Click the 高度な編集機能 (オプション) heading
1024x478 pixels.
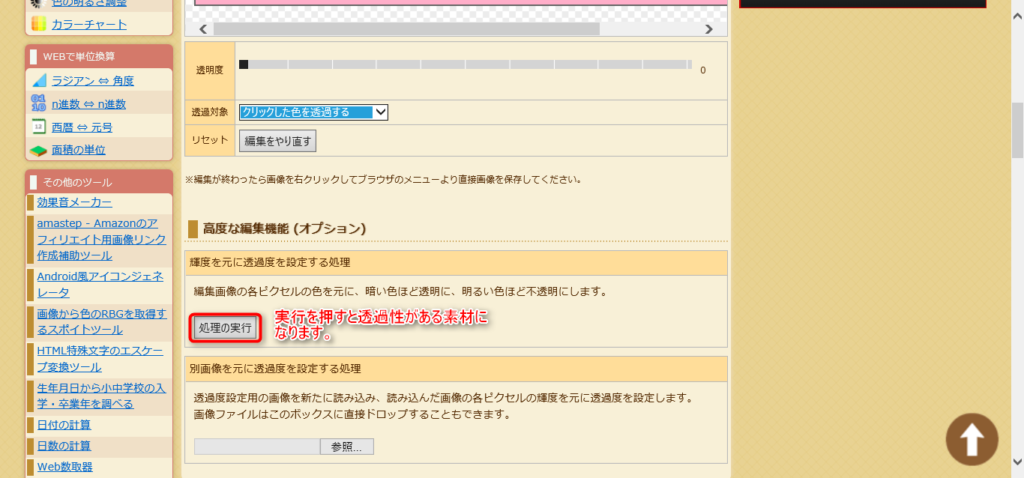point(284,229)
